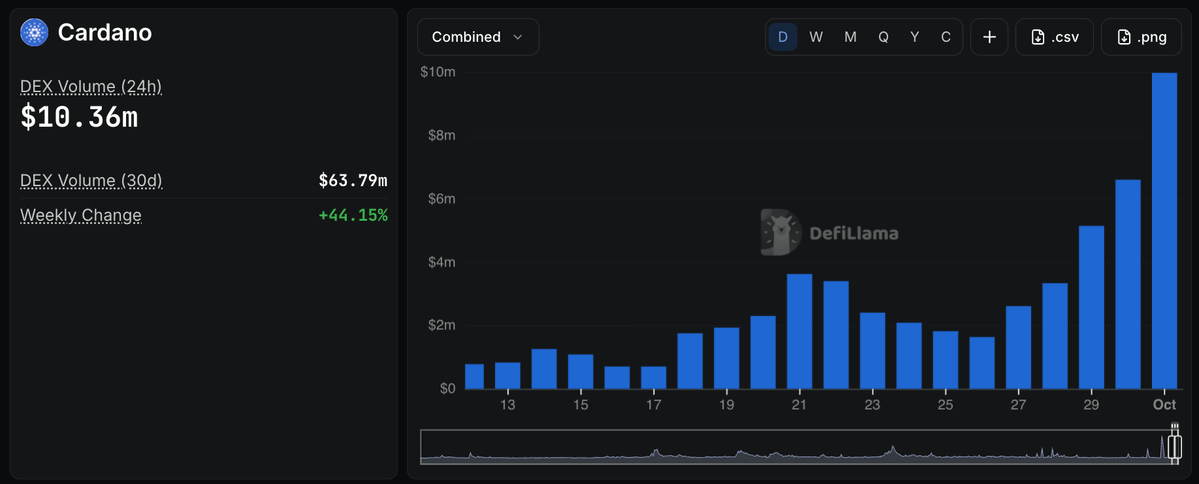Image resolution: width=1199 pixels, height=484 pixels.
Task: Click the tallest bar for Oct
Action: click(1165, 231)
